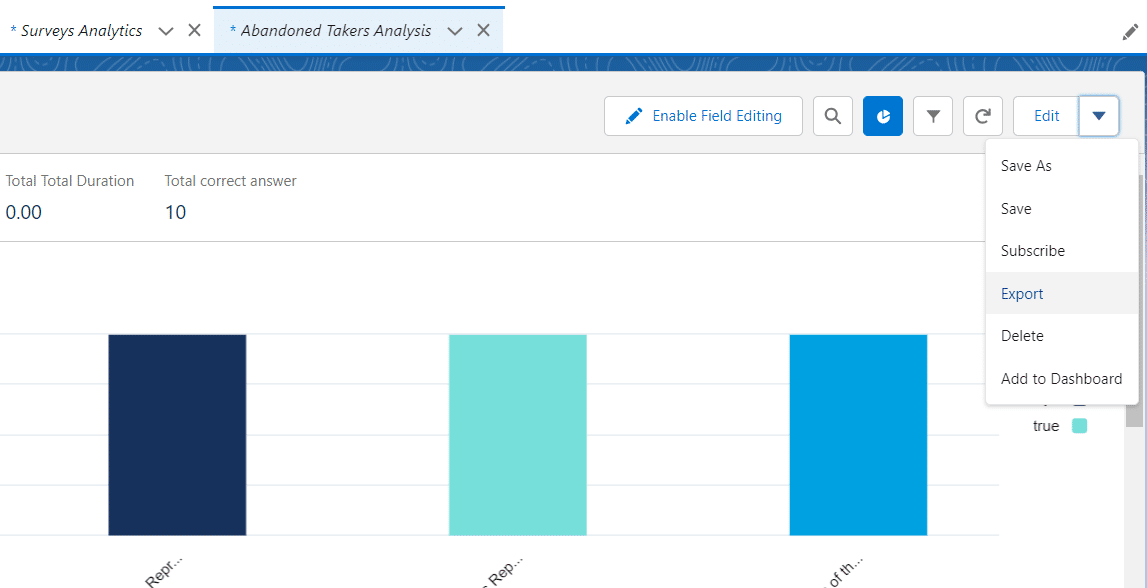Refresh the report with the reload icon
The image size is (1147, 588).
(983, 116)
